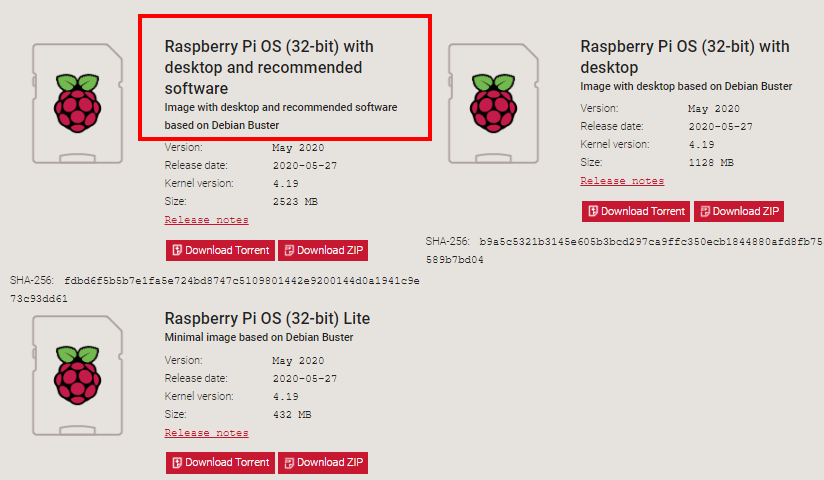Open Release notes for the 2523 MB image

207,220
